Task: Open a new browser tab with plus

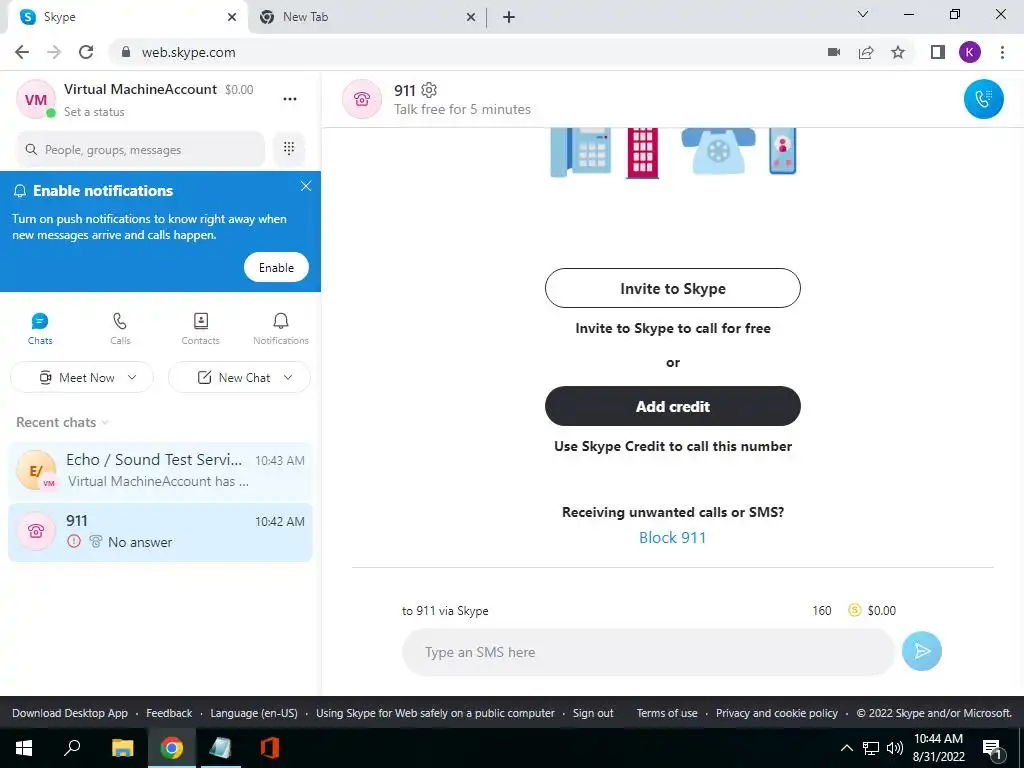Action: (x=509, y=17)
